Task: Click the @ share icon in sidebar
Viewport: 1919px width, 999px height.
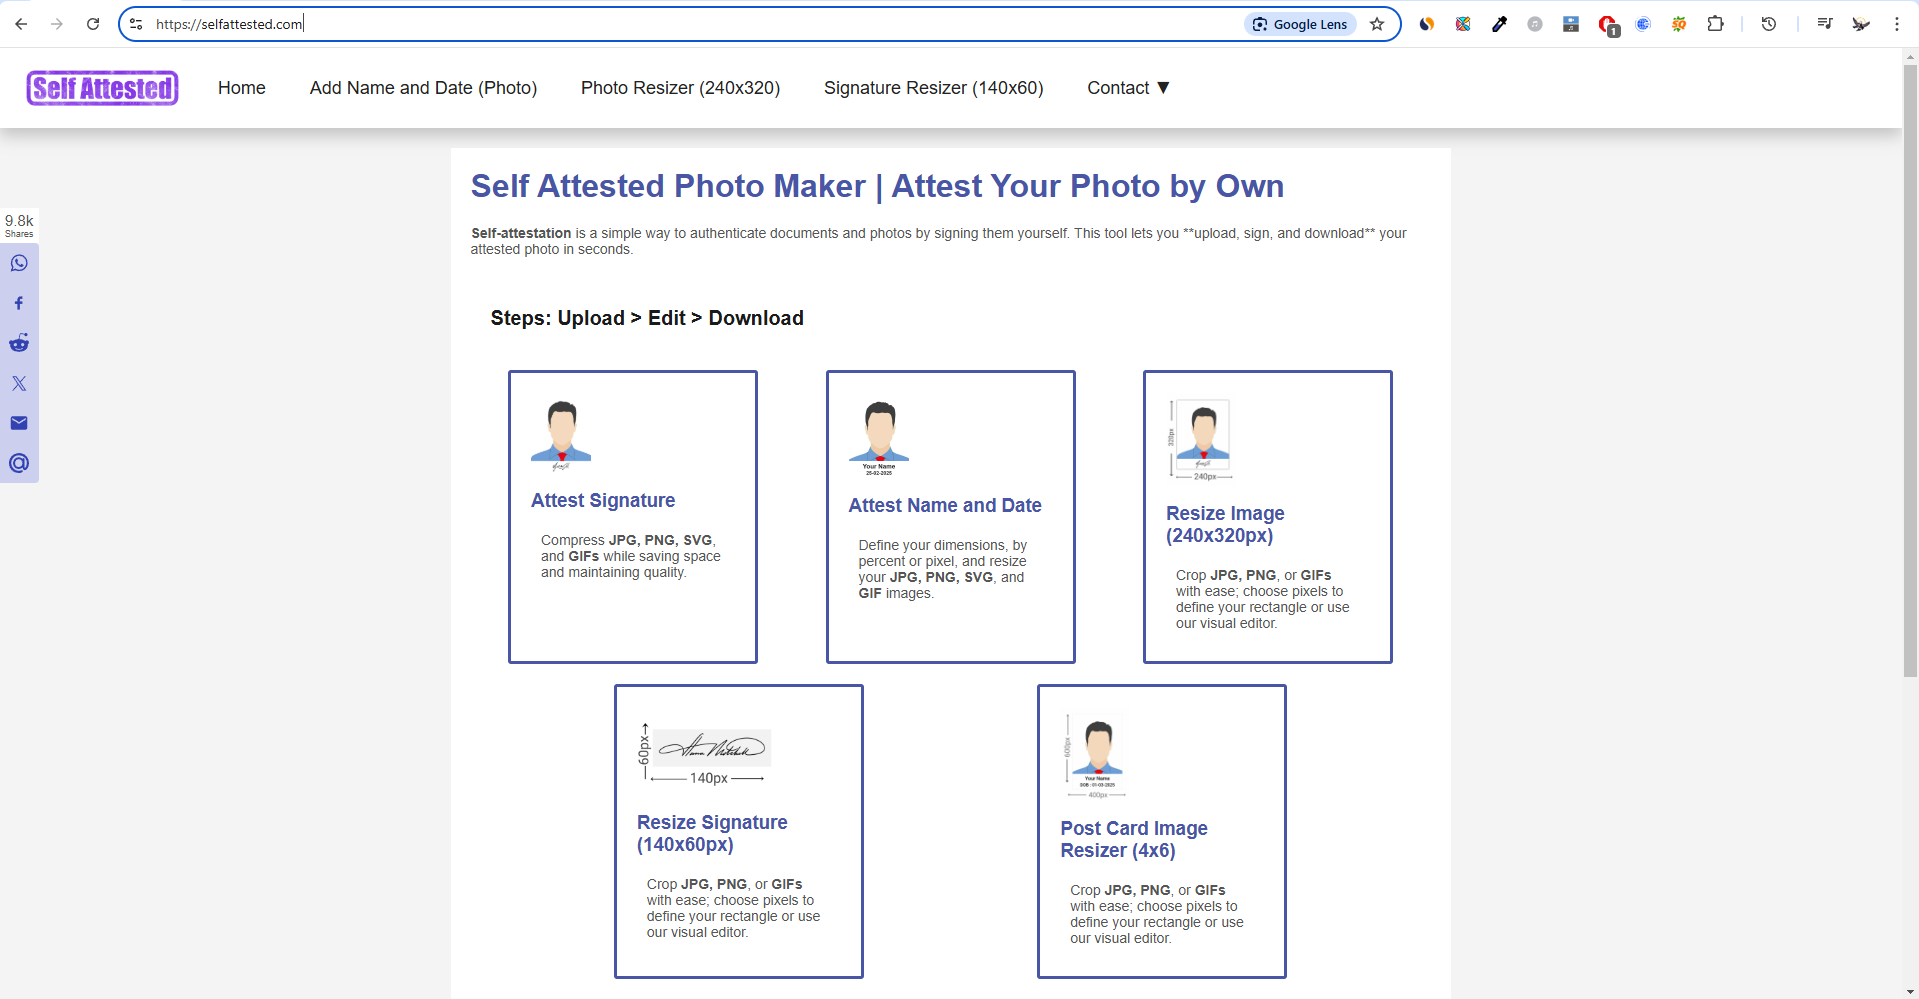Action: [x=19, y=463]
